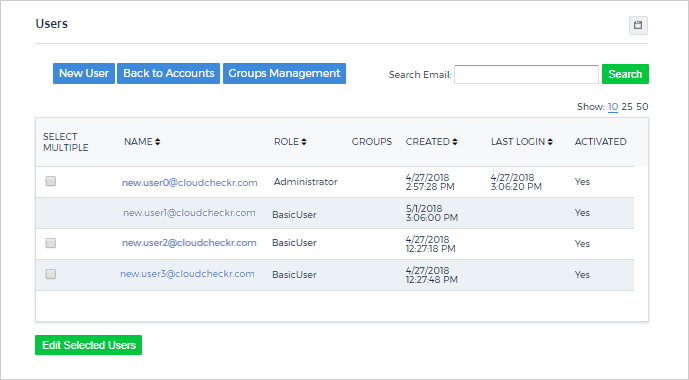Viewport: 689px width, 380px height.
Task: Select the checkbox for new.user2@cloudcheckr.com
Action: pos(51,243)
